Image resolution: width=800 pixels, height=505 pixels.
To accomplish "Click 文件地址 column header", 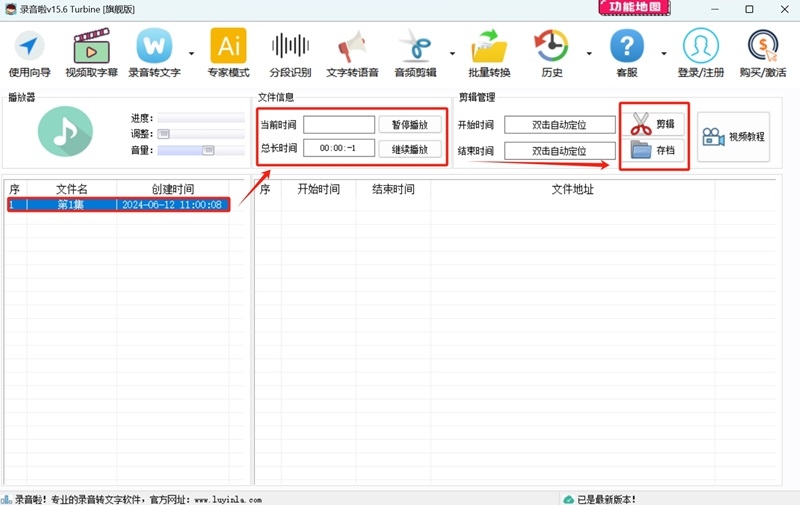I will (572, 189).
